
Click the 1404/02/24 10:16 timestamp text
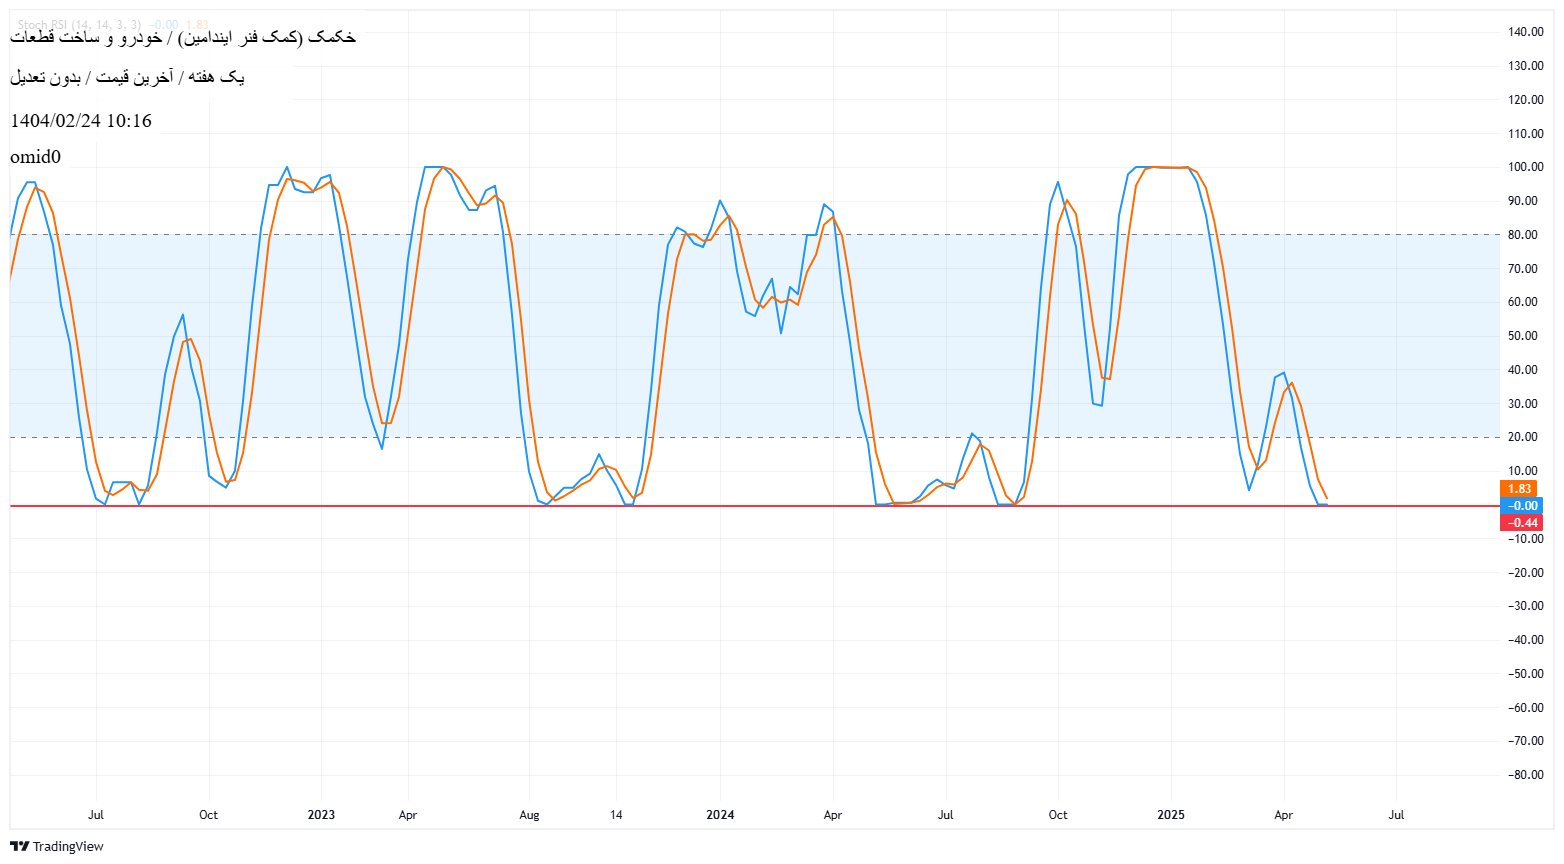click(80, 120)
